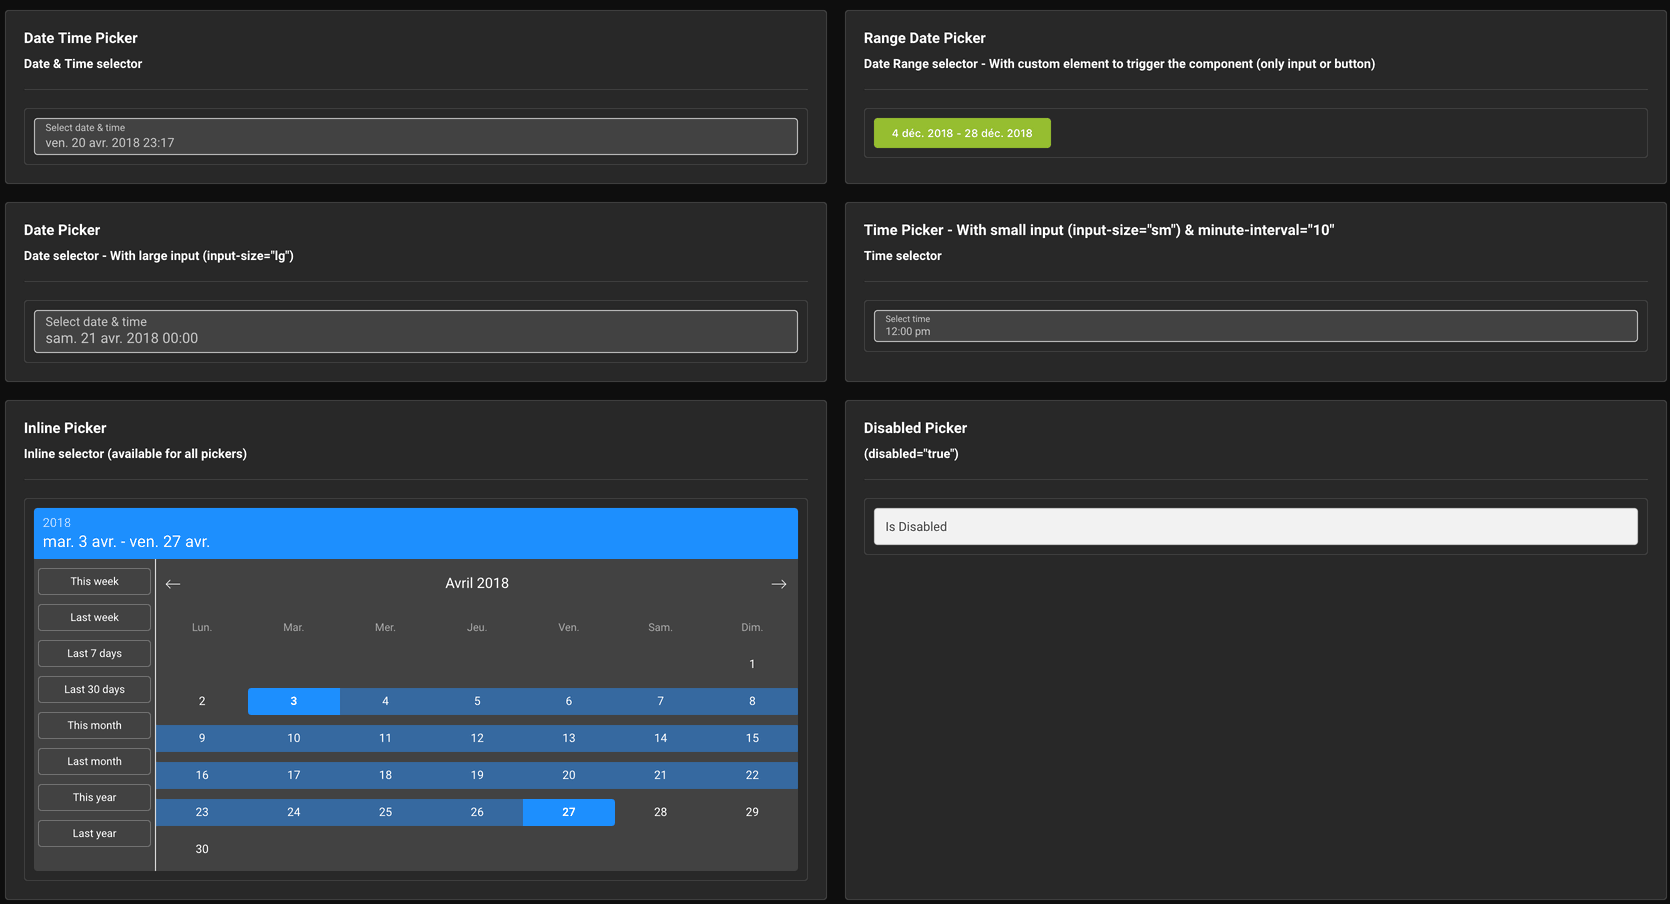The image size is (1670, 904).
Task: Select the "Last year" shortcut
Action: (93, 833)
